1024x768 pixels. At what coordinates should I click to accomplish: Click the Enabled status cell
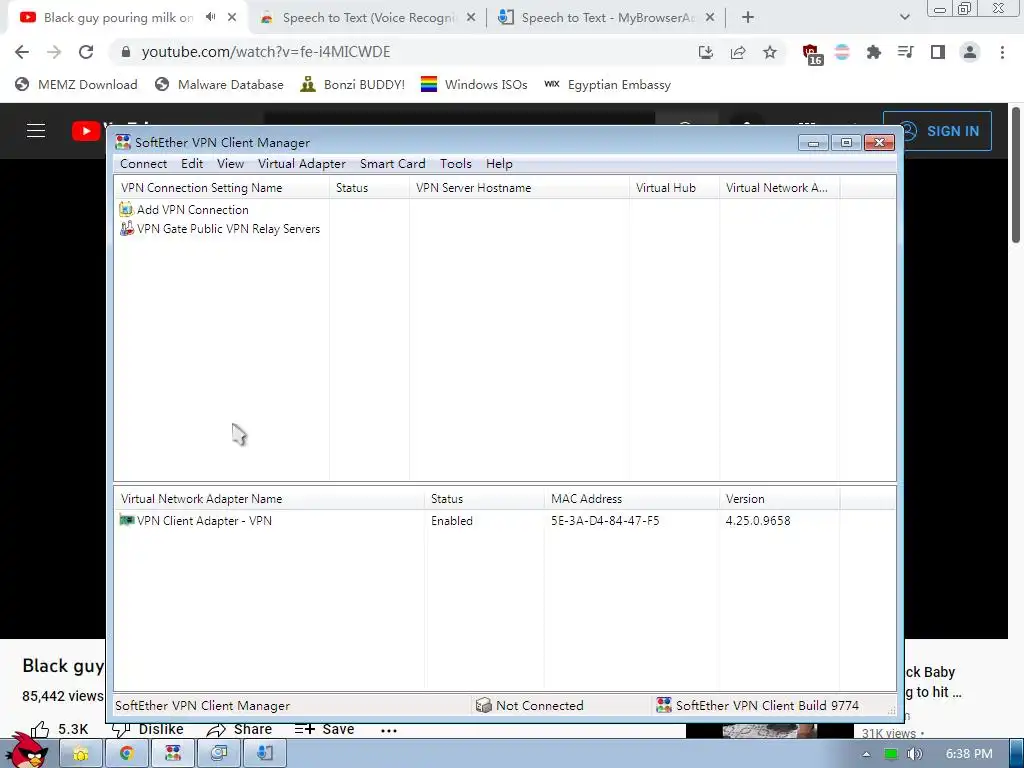(451, 521)
